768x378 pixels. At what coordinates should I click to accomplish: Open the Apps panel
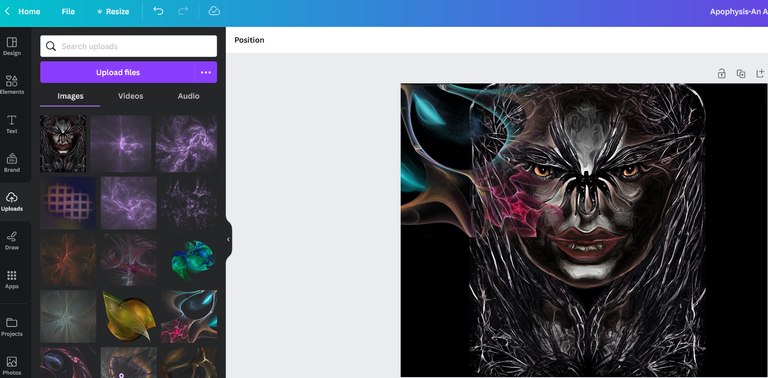[x=12, y=279]
